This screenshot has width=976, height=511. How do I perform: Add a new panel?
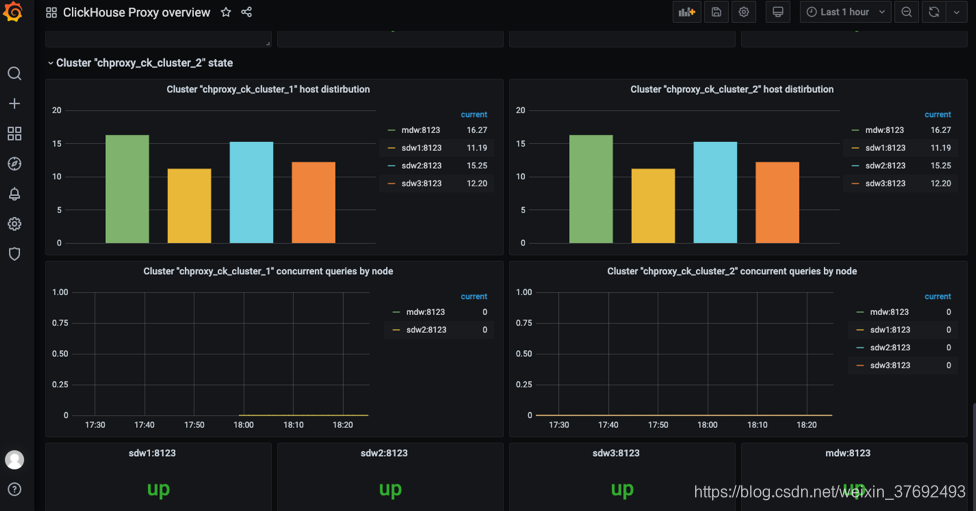[687, 12]
